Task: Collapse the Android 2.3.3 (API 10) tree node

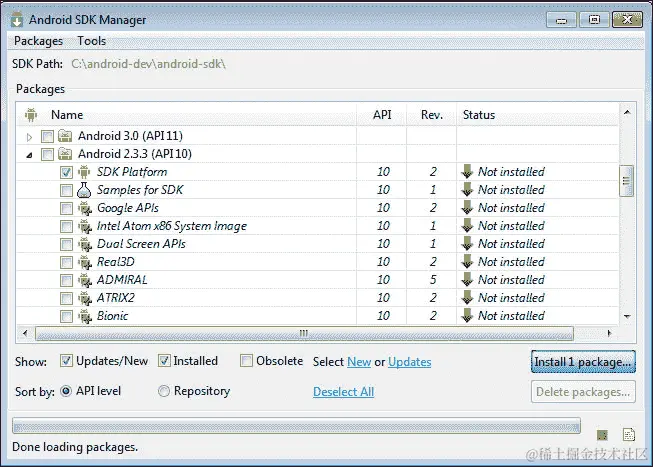Action: pyautogui.click(x=29, y=155)
